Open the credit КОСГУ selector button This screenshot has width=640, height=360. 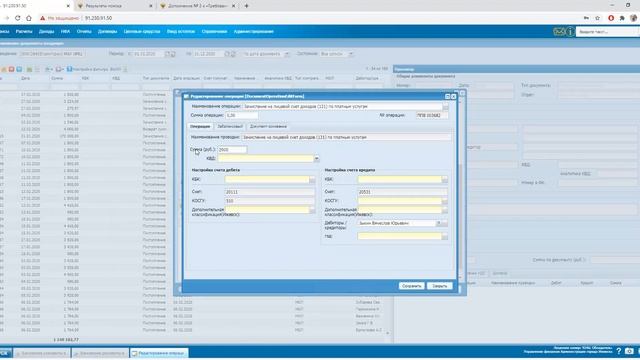[x=445, y=201]
